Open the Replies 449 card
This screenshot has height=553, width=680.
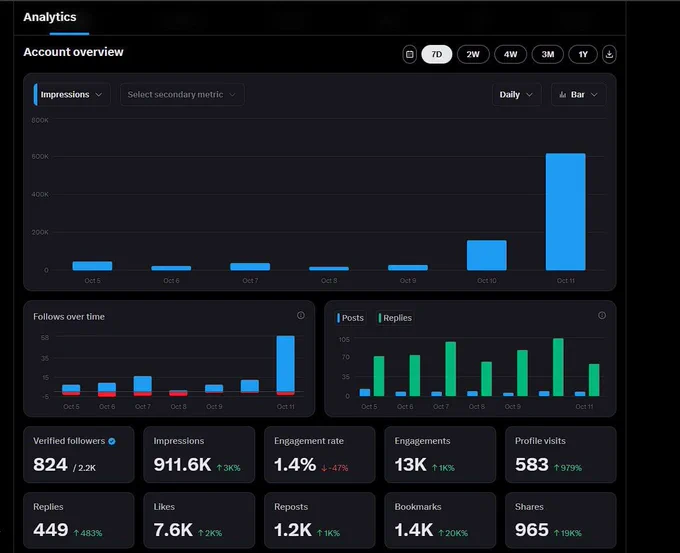[78, 520]
